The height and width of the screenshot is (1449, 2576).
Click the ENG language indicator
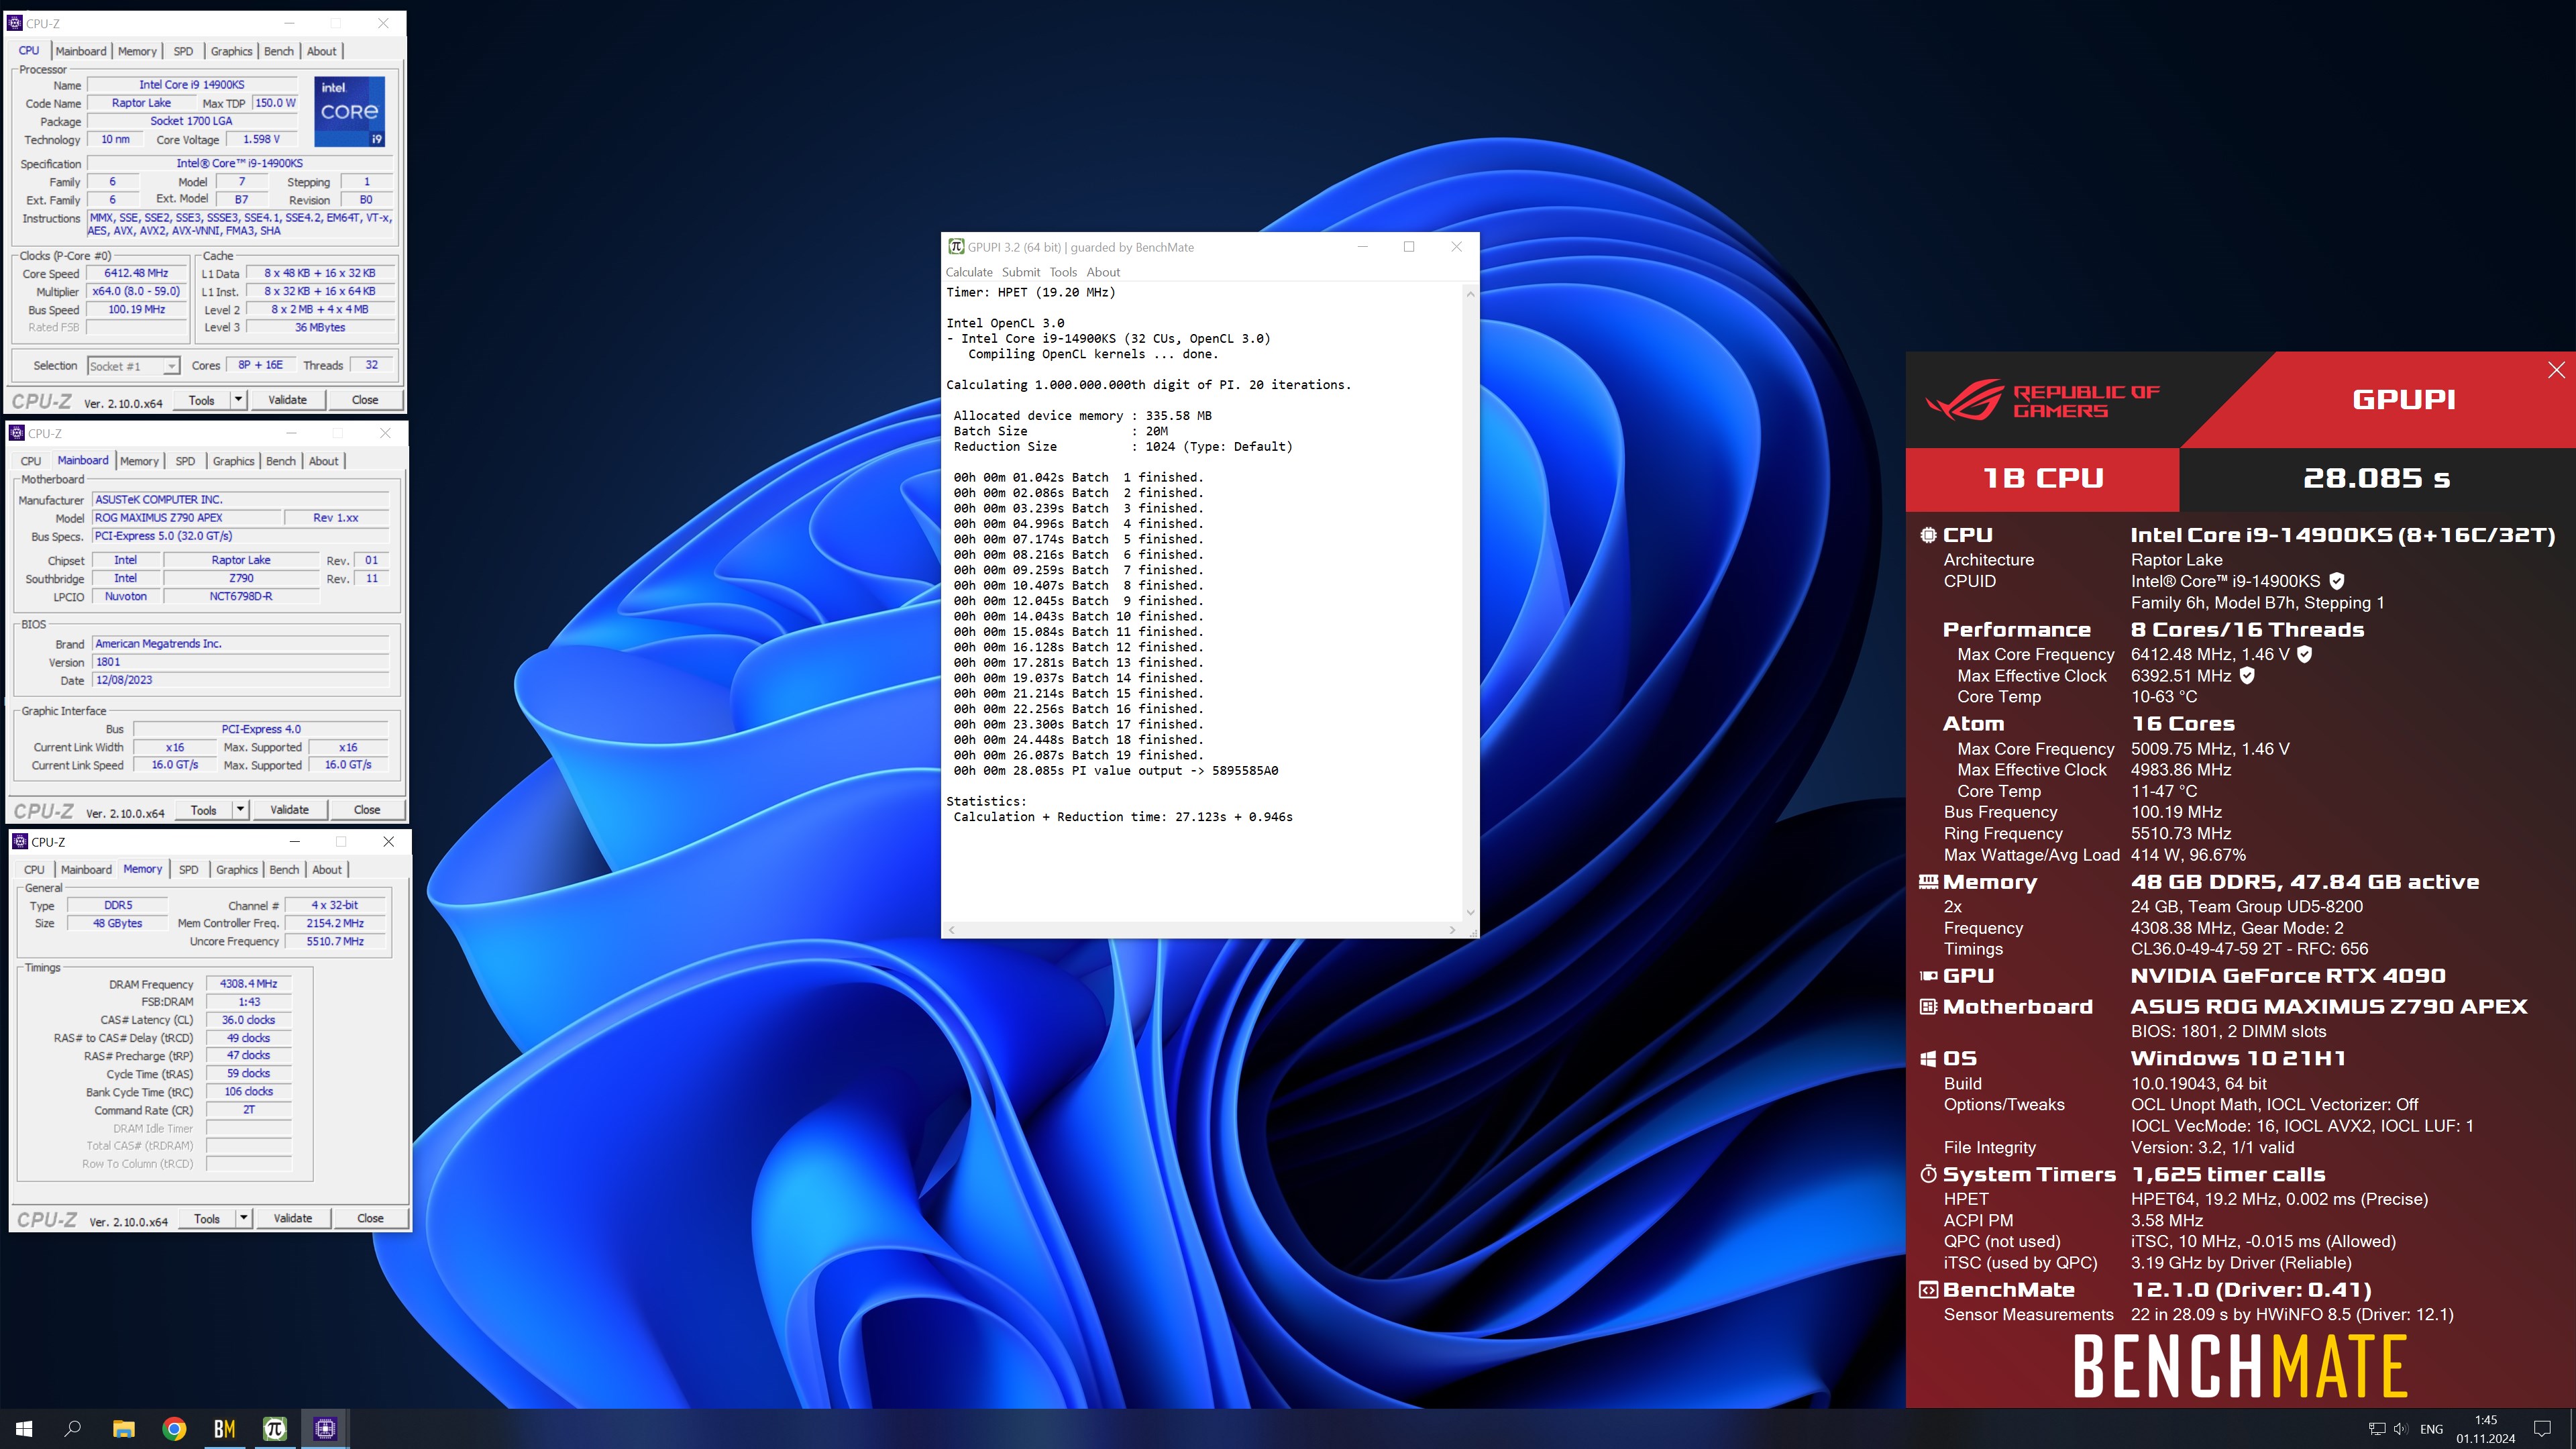(2432, 1429)
